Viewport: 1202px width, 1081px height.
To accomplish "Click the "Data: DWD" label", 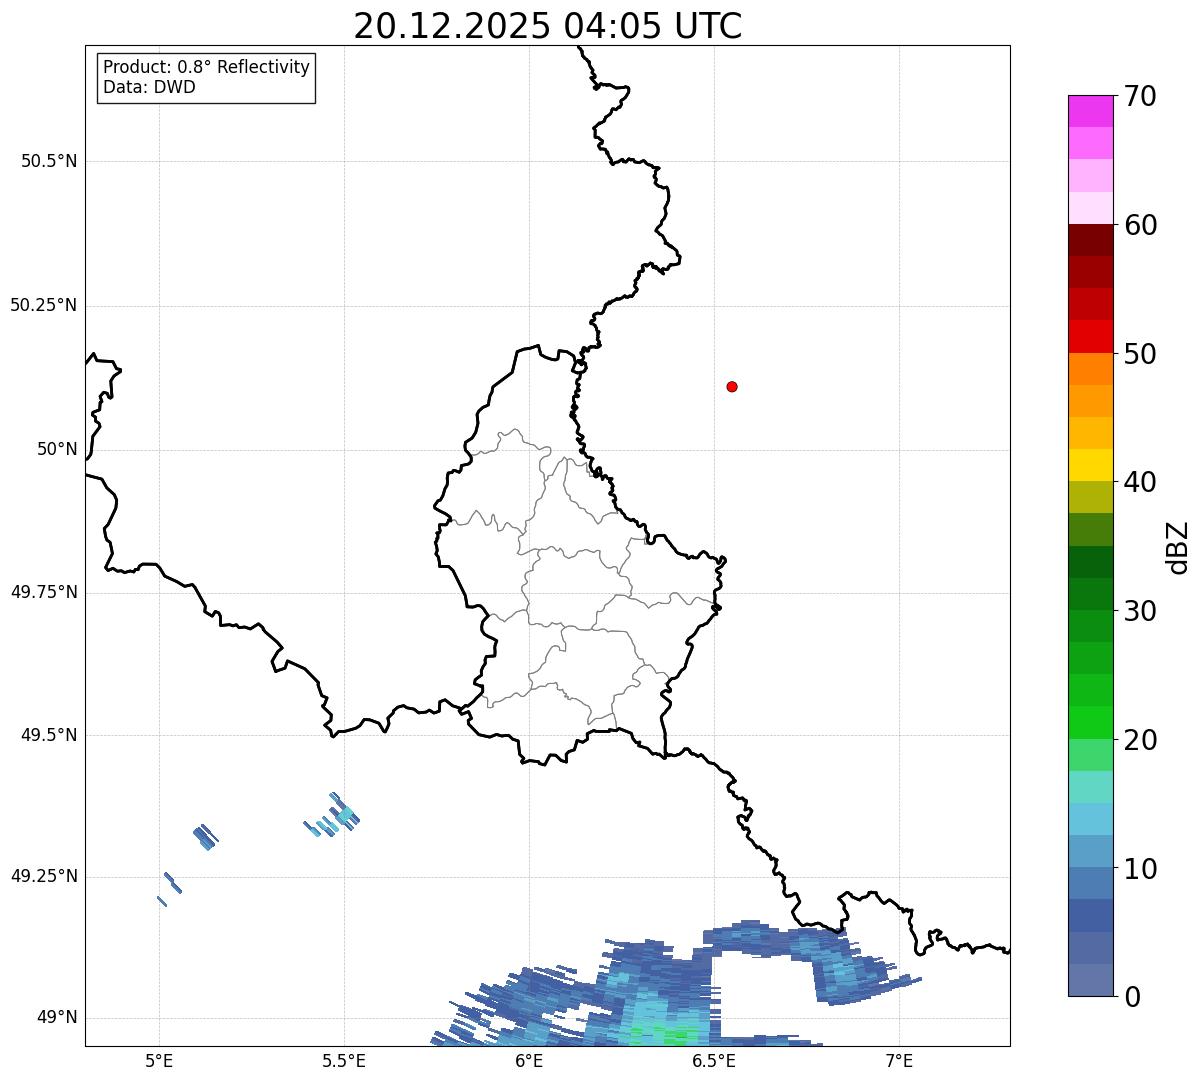I will pyautogui.click(x=149, y=87).
